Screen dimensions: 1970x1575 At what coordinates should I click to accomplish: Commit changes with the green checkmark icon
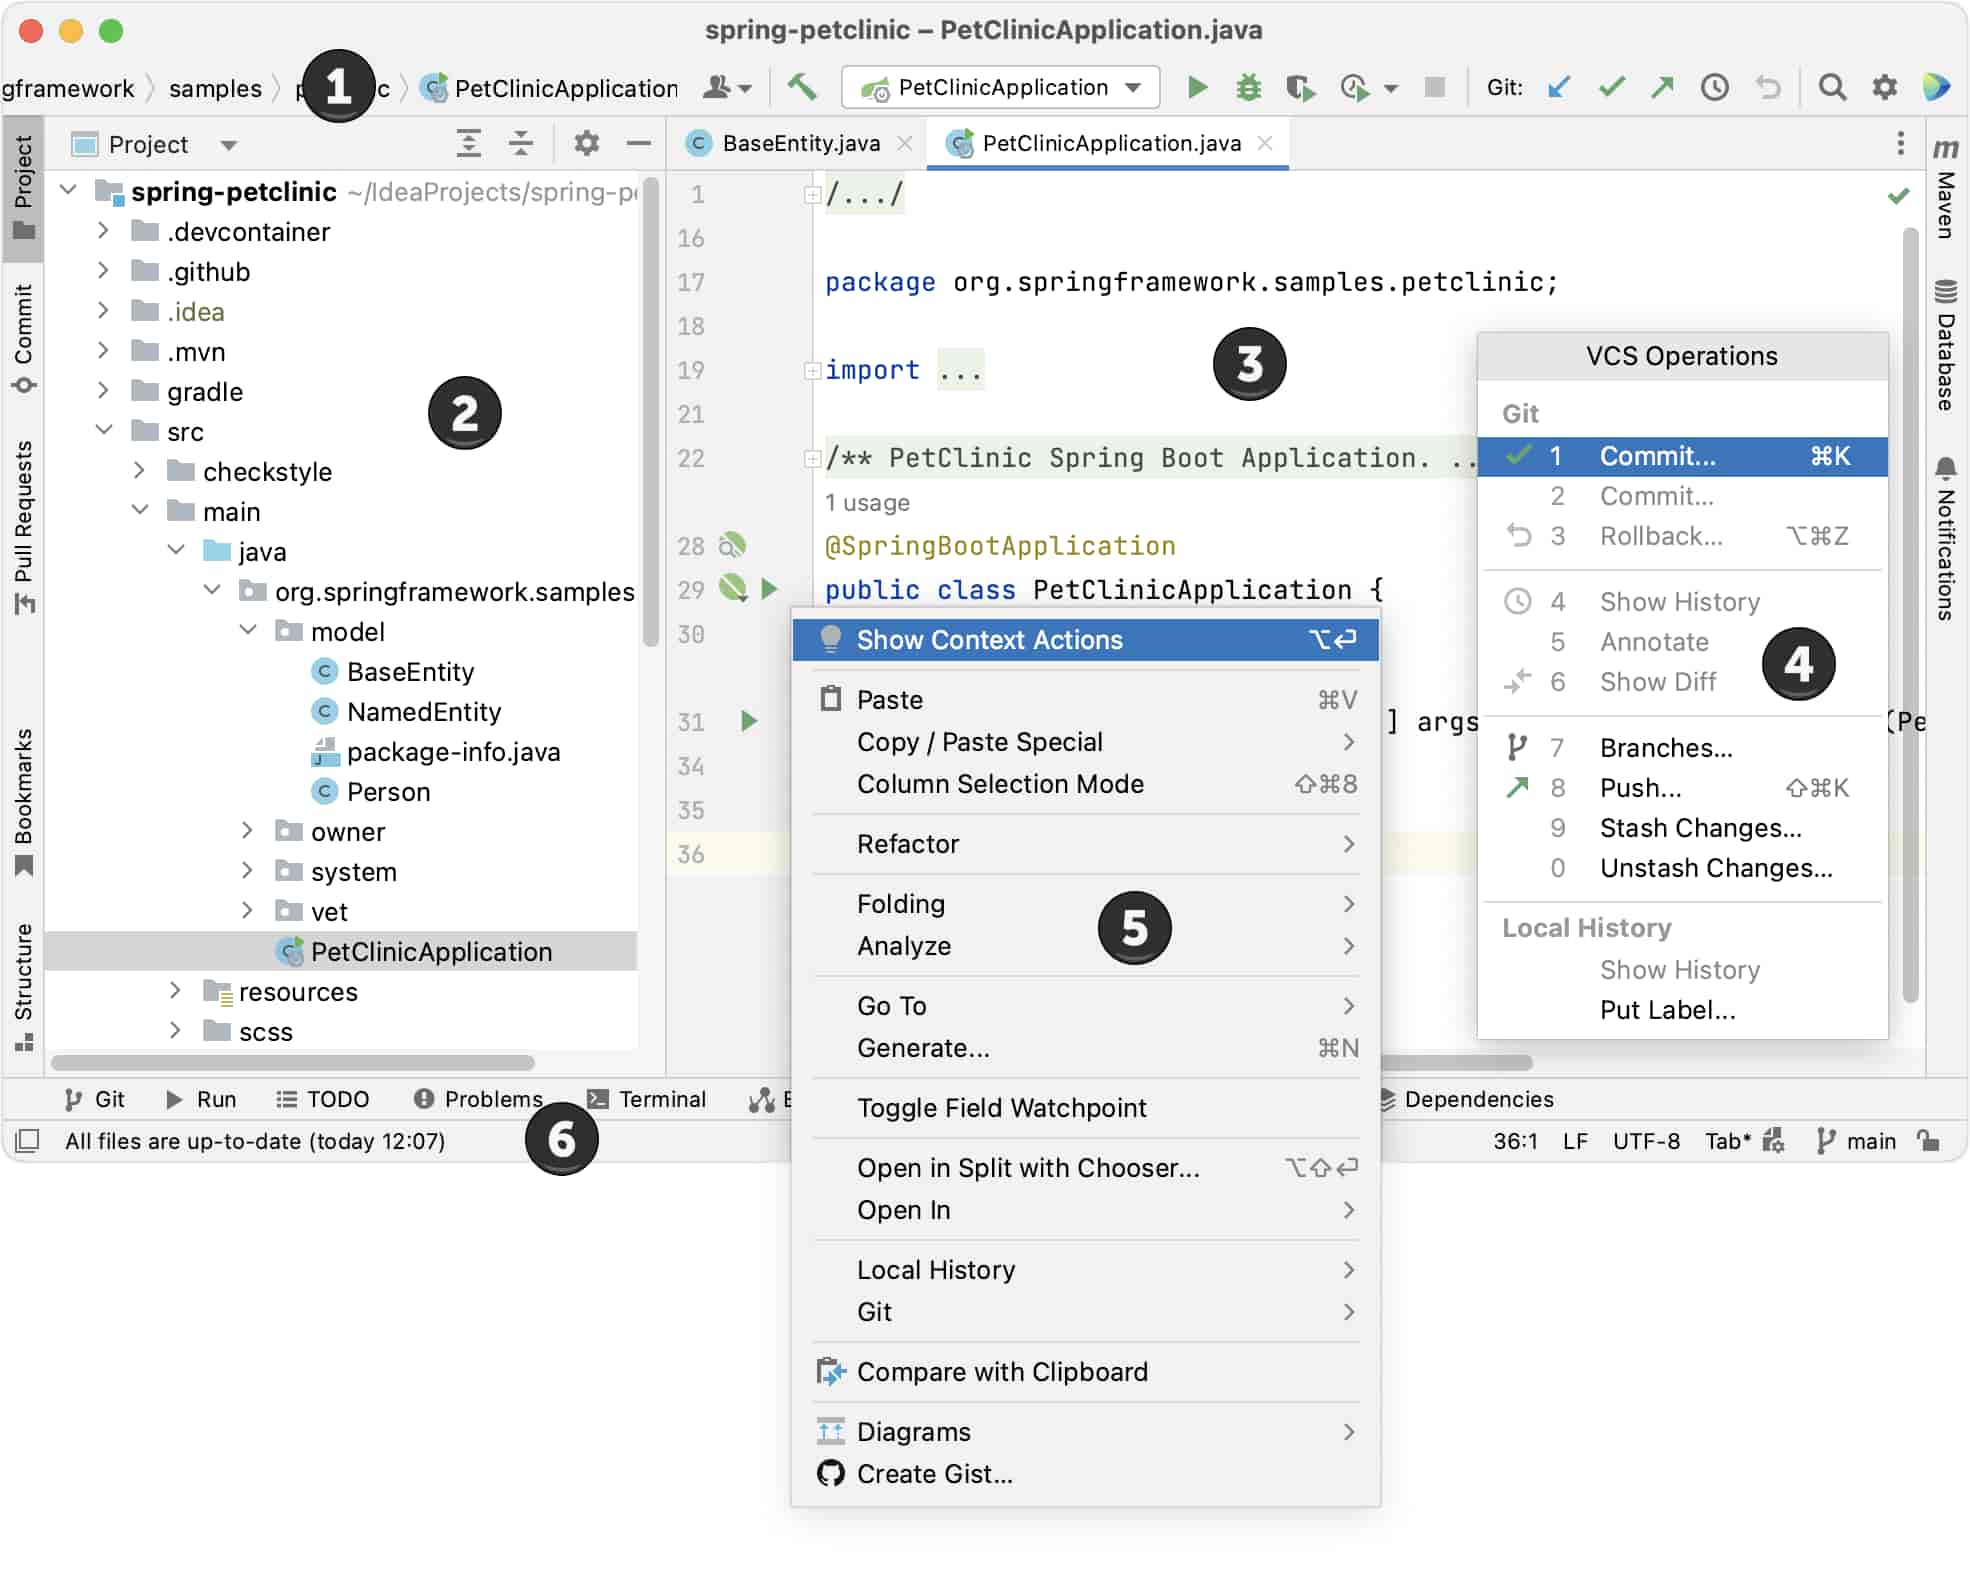pyautogui.click(x=1611, y=87)
